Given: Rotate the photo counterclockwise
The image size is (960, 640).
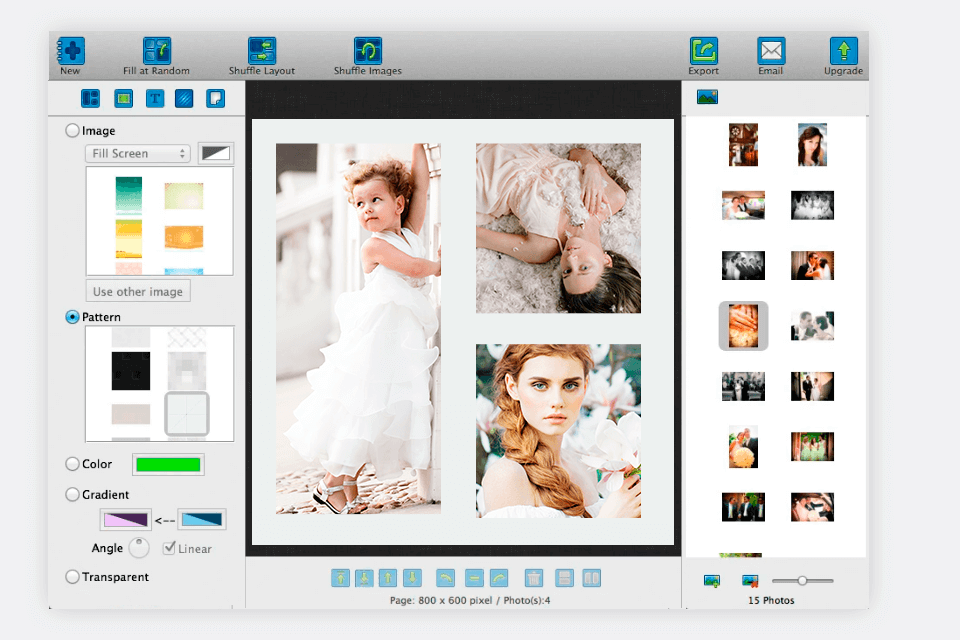Looking at the screenshot, I should [x=445, y=578].
